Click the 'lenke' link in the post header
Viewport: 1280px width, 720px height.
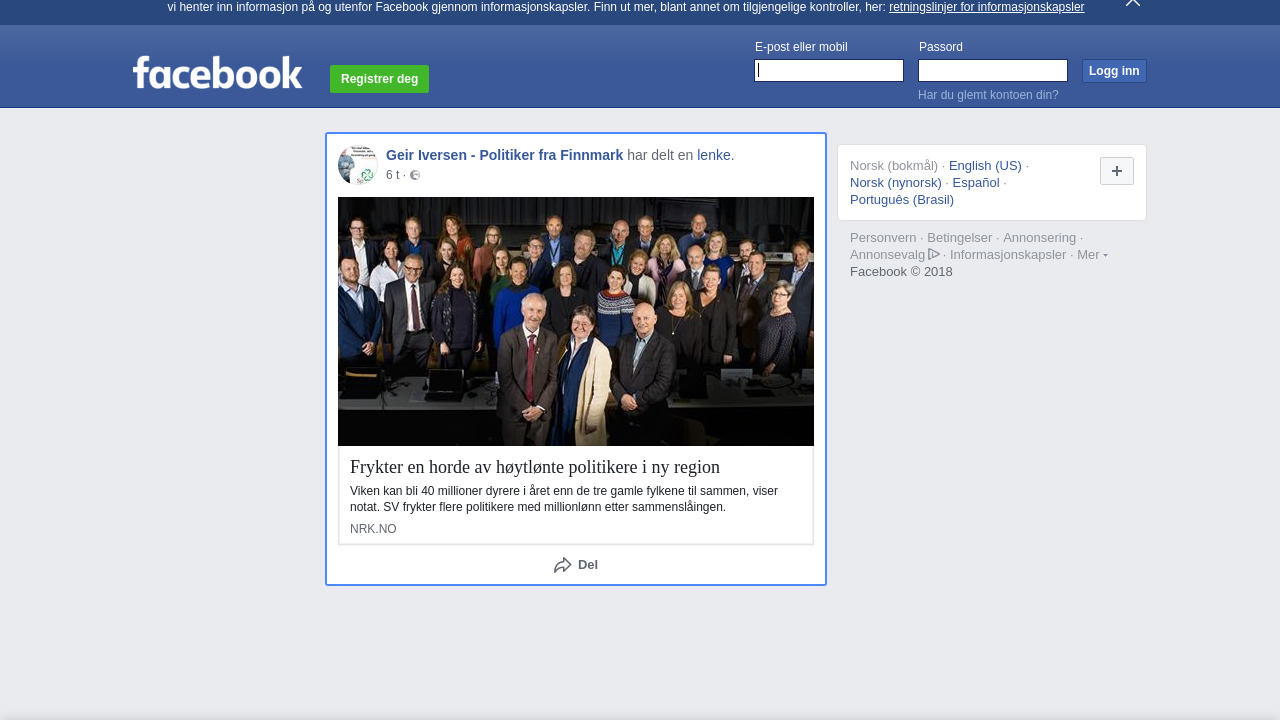714,155
